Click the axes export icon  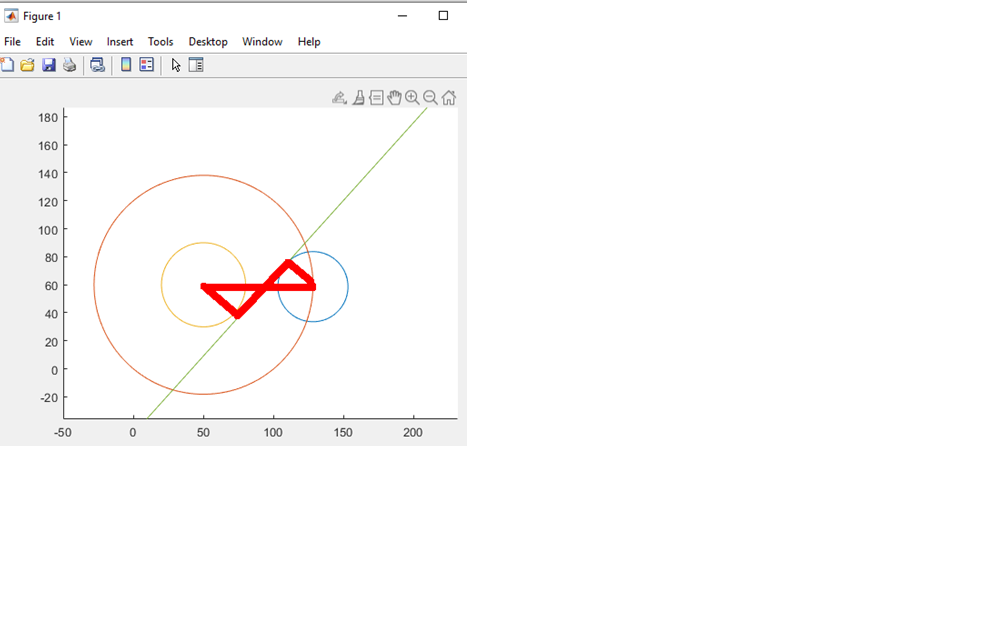coord(339,98)
